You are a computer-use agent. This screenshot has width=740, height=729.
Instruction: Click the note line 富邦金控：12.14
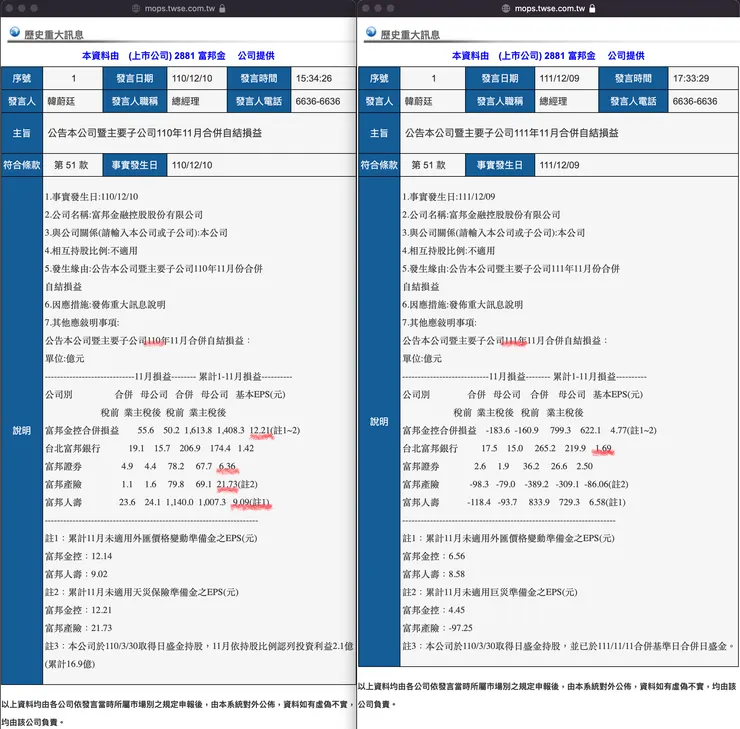pyautogui.click(x=78, y=556)
